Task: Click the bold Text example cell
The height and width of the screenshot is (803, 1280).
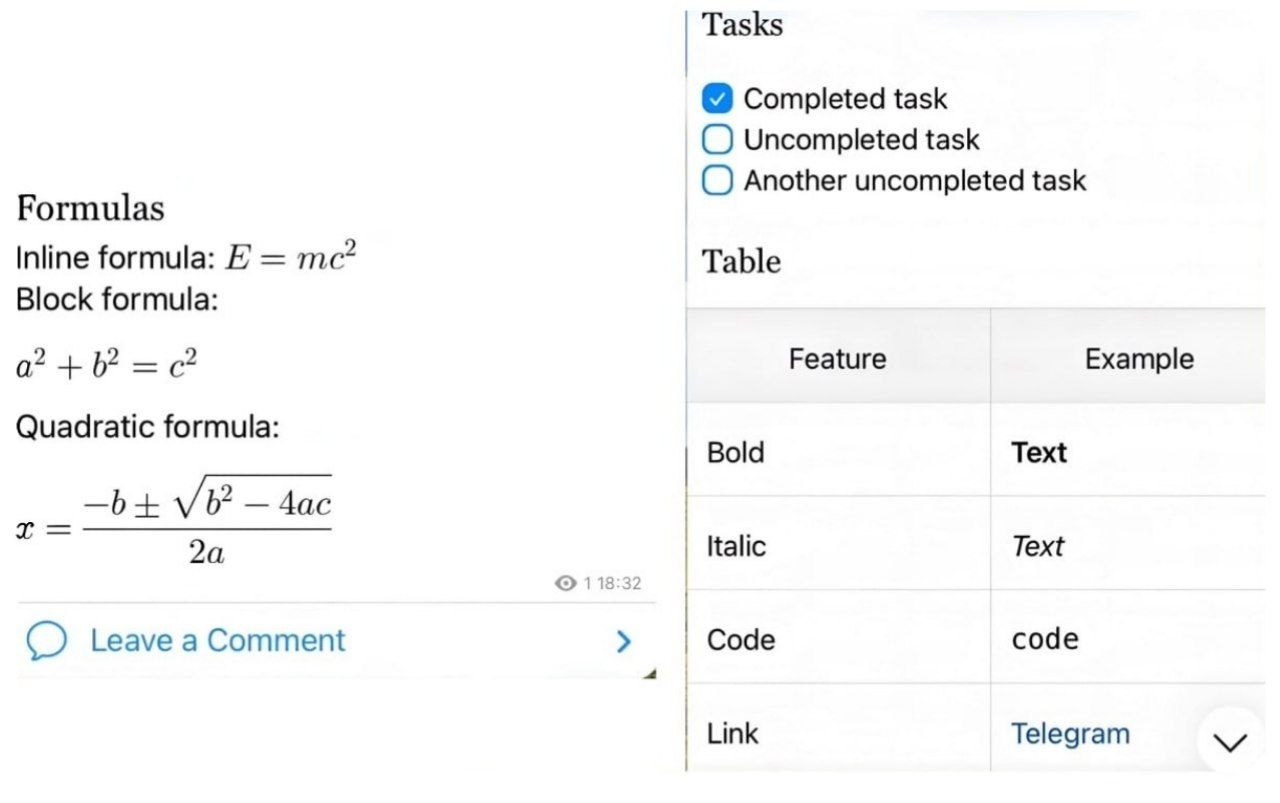Action: point(1128,452)
